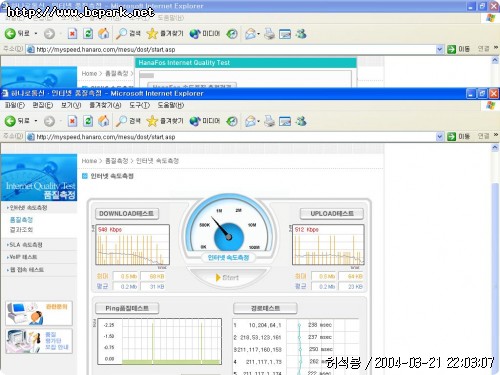Open the 도구(T) menu
The width and height of the screenshot is (500, 375).
pos(139,105)
